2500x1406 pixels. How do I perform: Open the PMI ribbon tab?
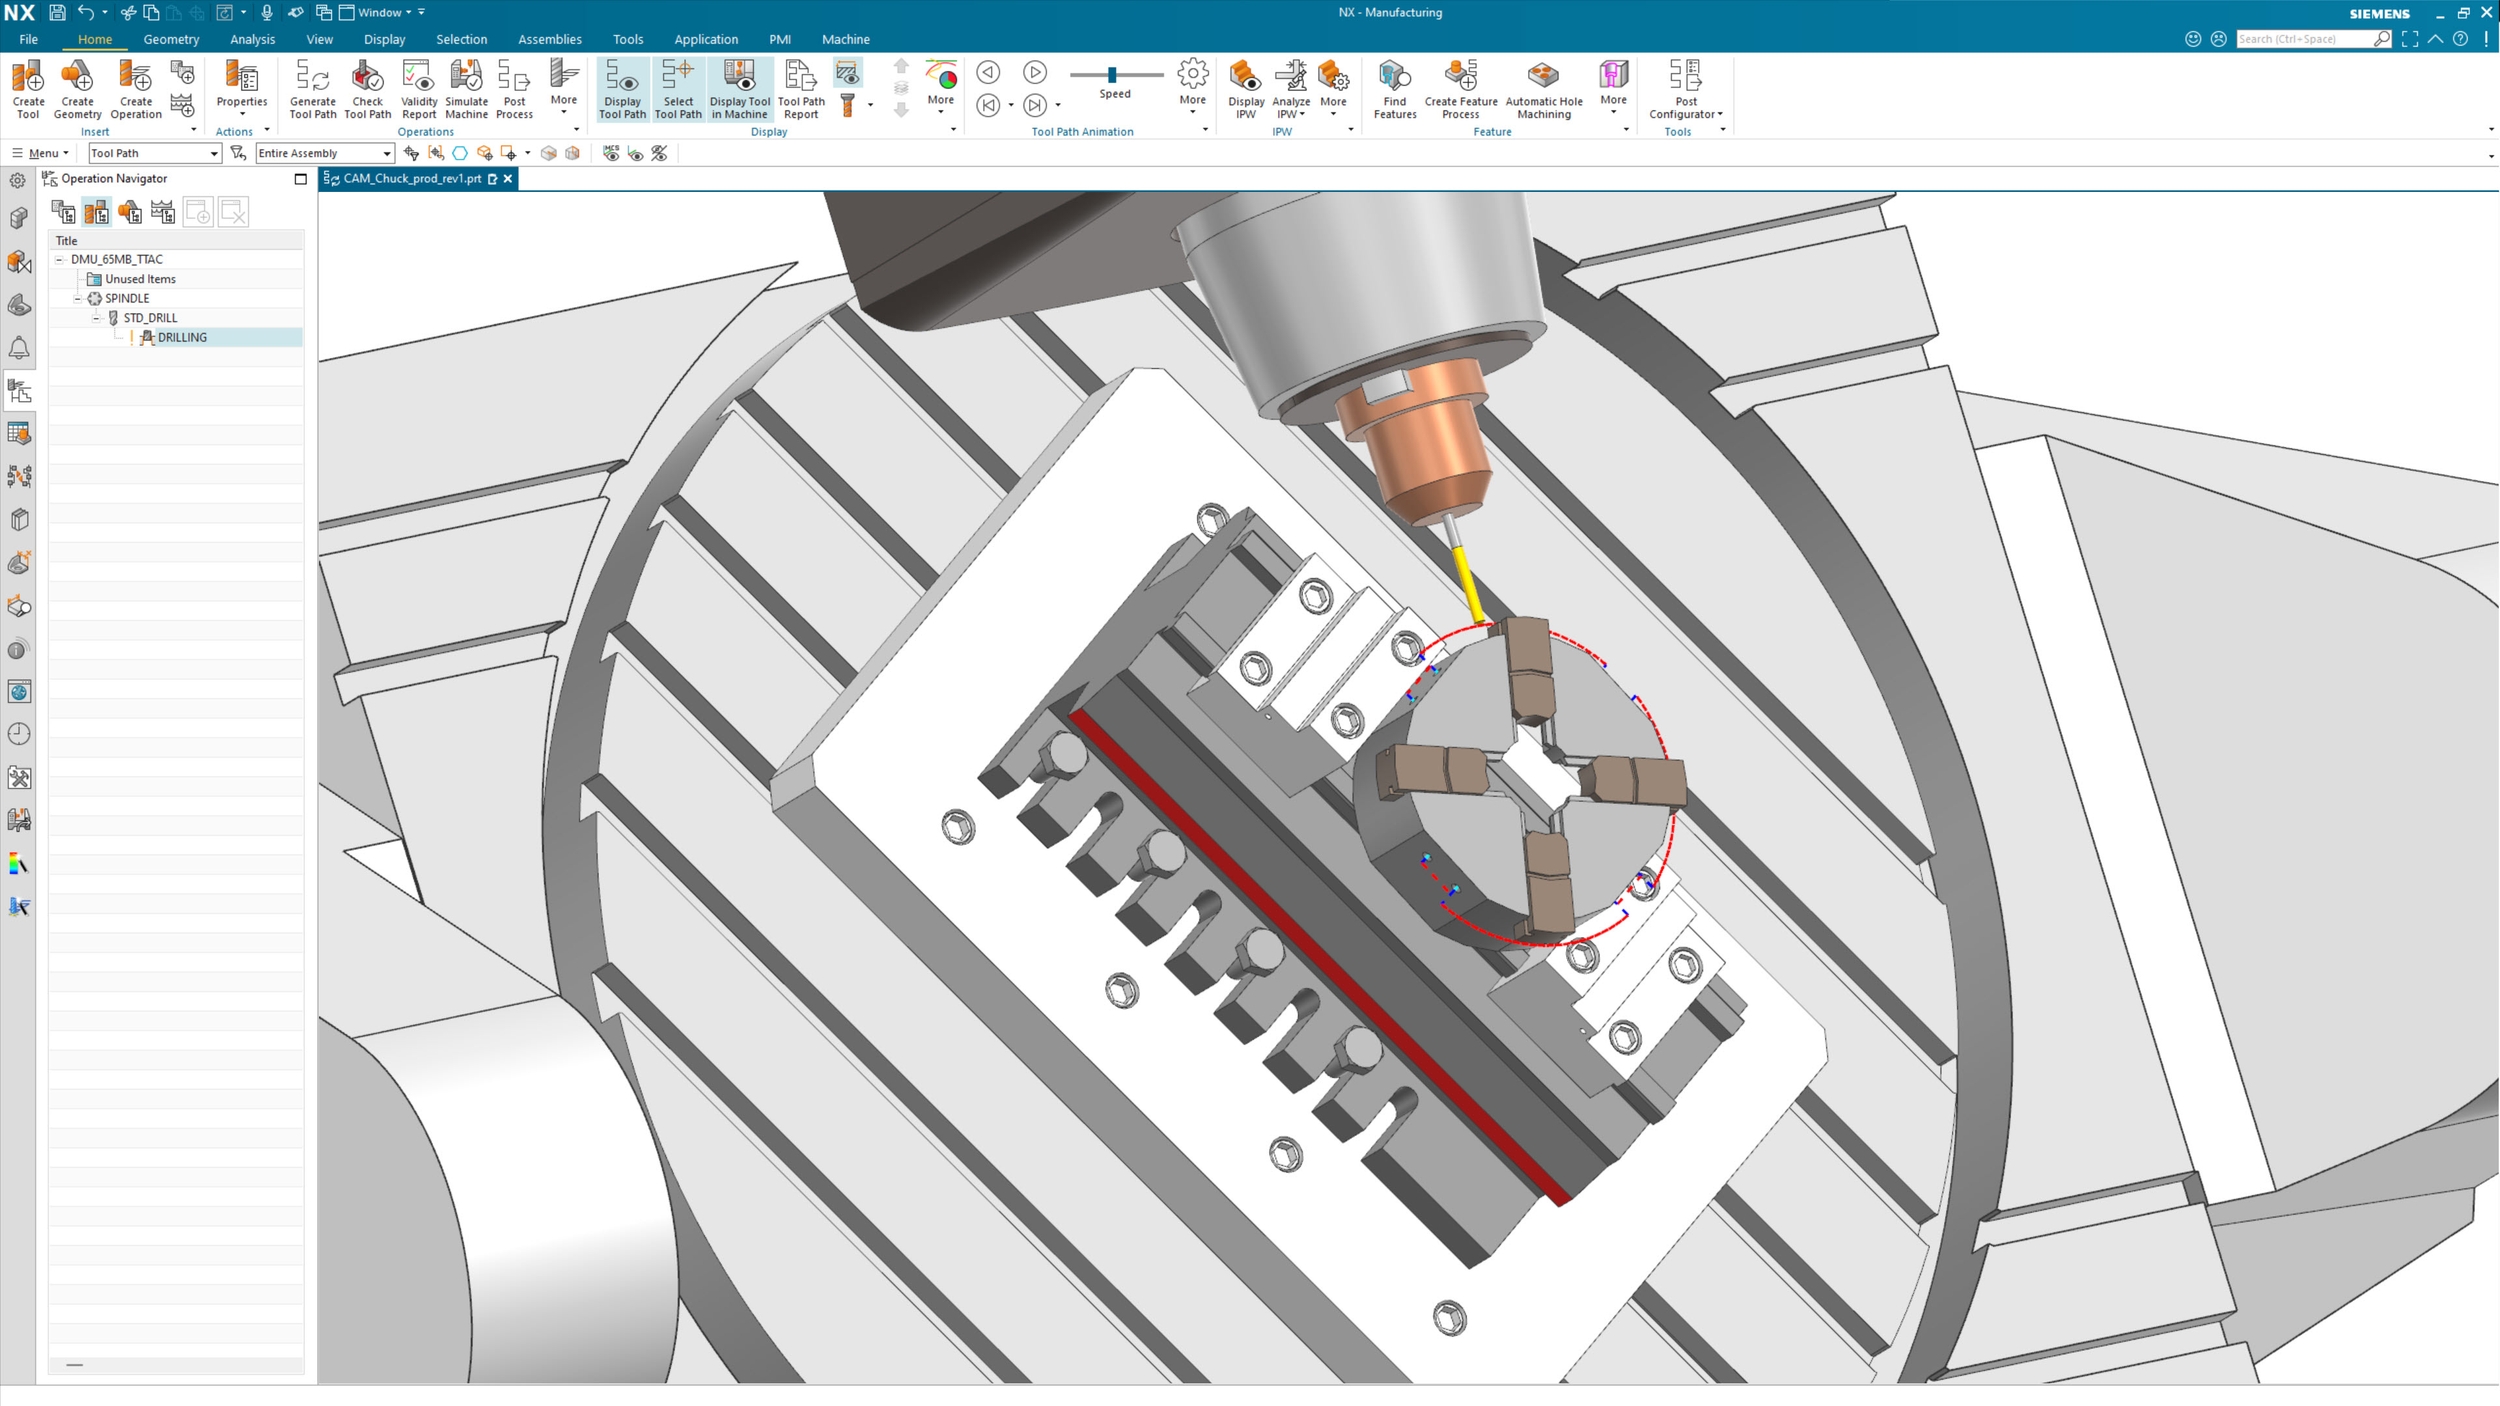780,39
